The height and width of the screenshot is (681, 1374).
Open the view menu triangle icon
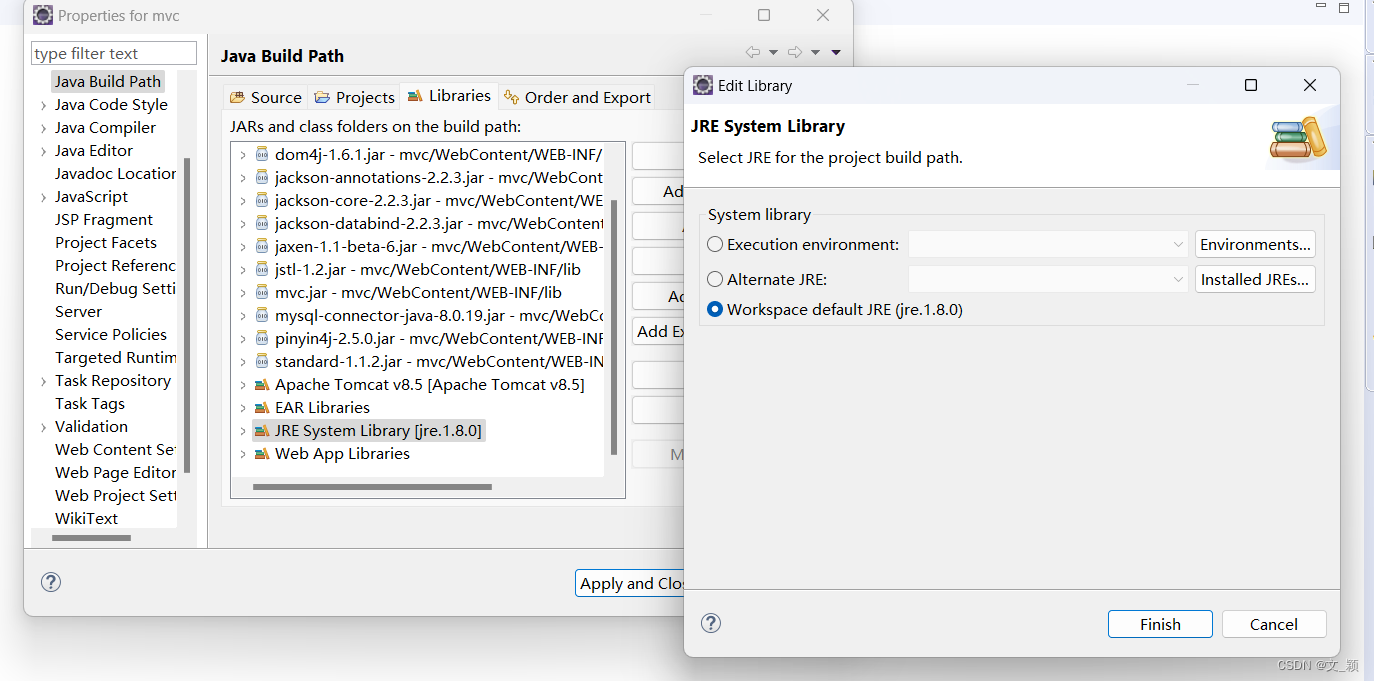pos(836,52)
